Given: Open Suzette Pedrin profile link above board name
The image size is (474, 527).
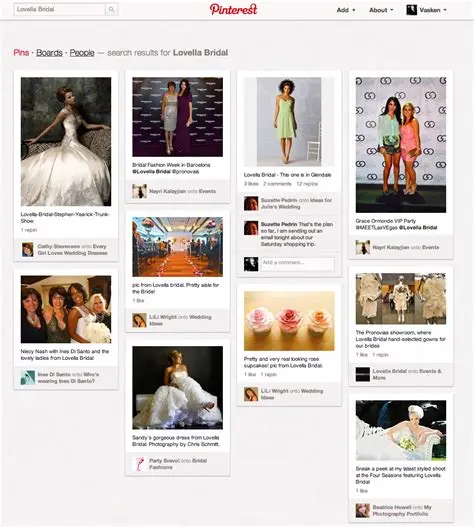Looking at the screenshot, I should 279,200.
